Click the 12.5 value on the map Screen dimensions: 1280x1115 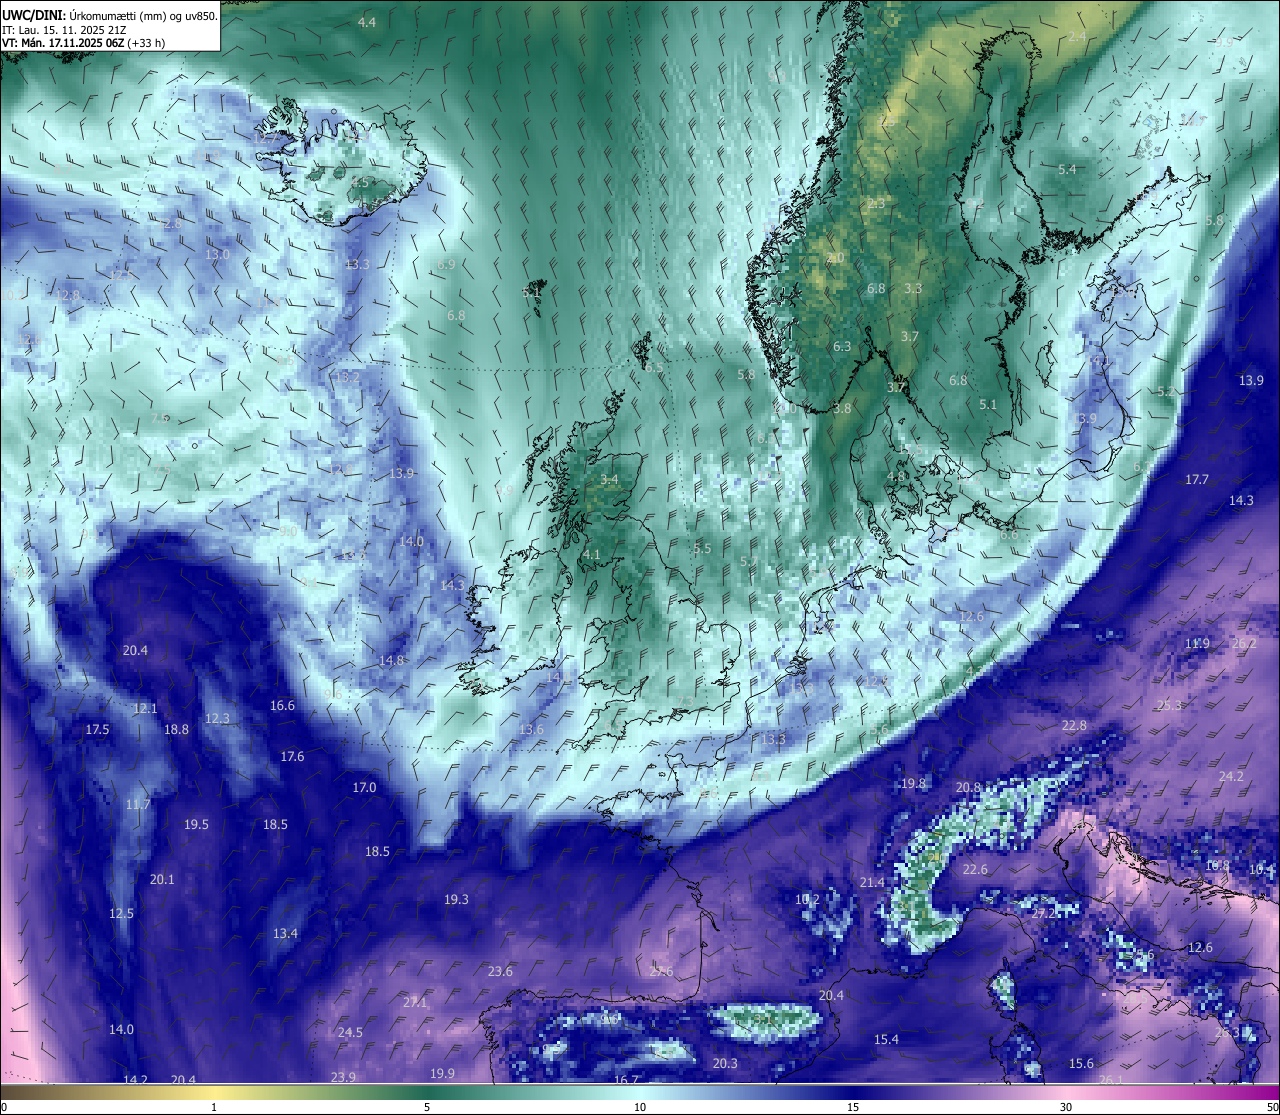[121, 914]
